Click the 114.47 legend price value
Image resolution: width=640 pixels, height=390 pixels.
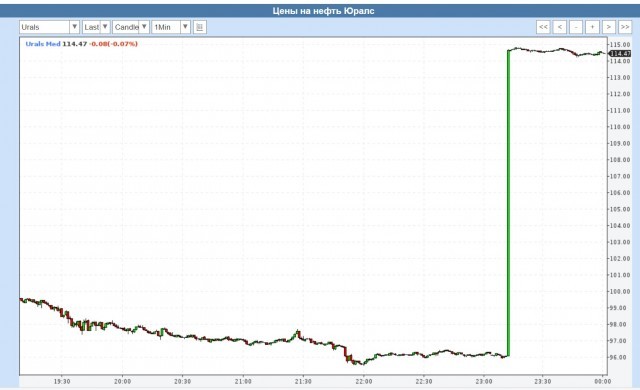point(74,44)
